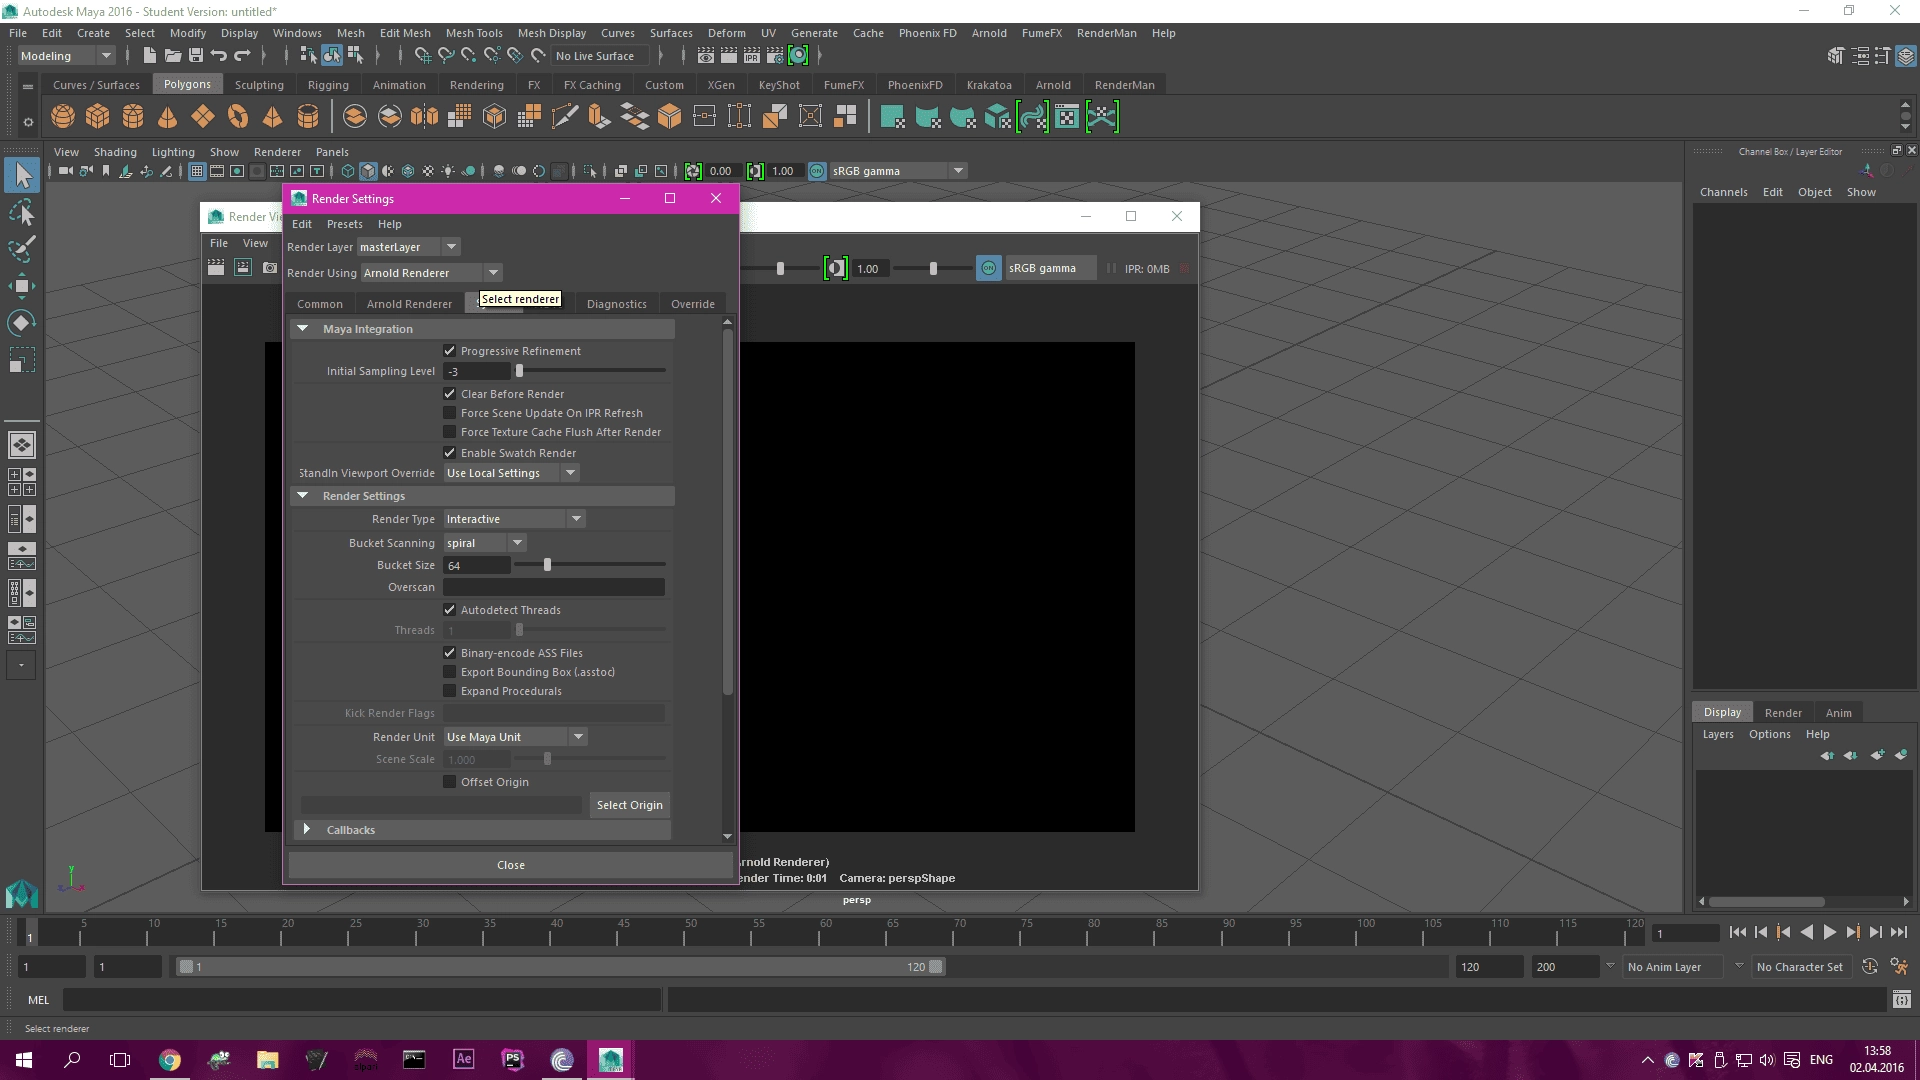Enable Export Bounding Box (.asstoc) checkbox

pyautogui.click(x=450, y=672)
